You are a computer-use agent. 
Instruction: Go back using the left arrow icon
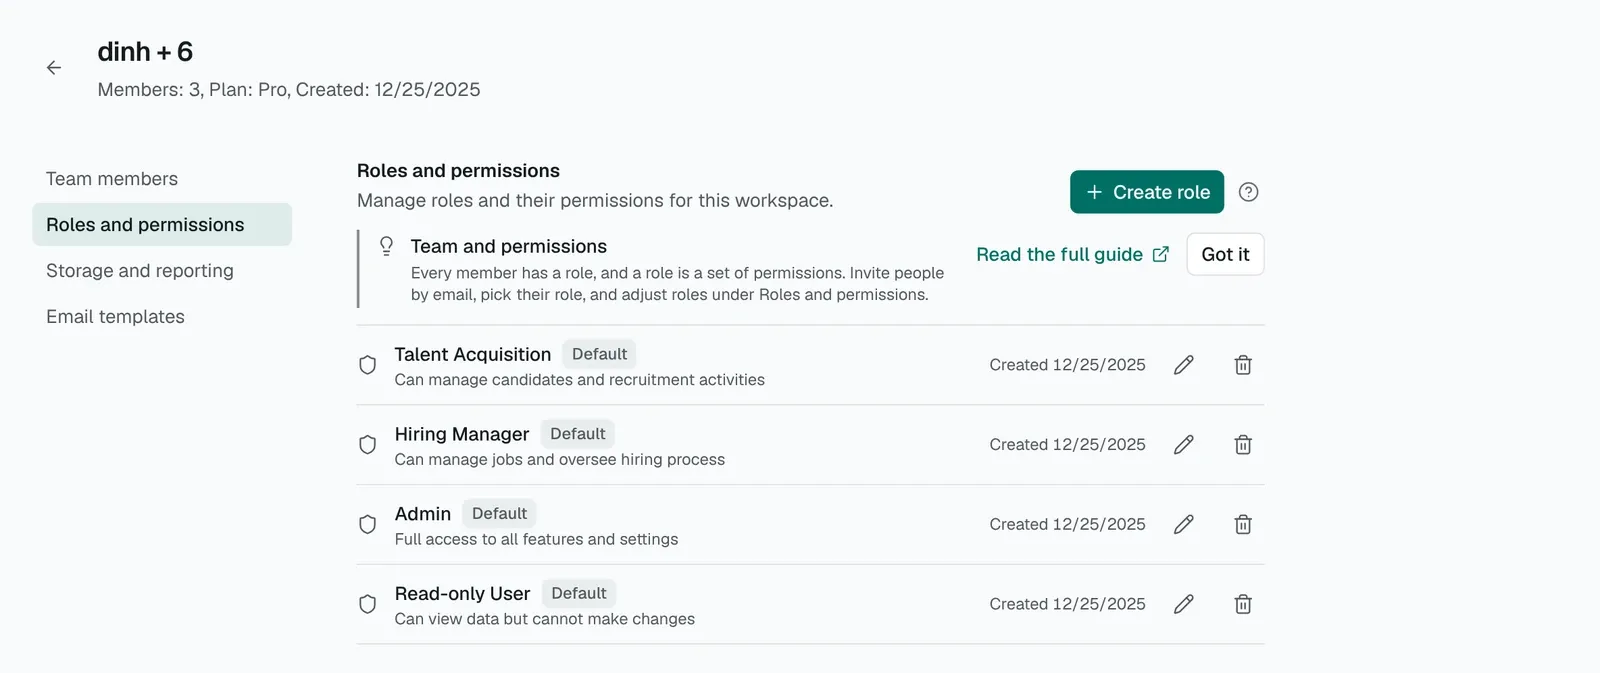[x=54, y=68]
